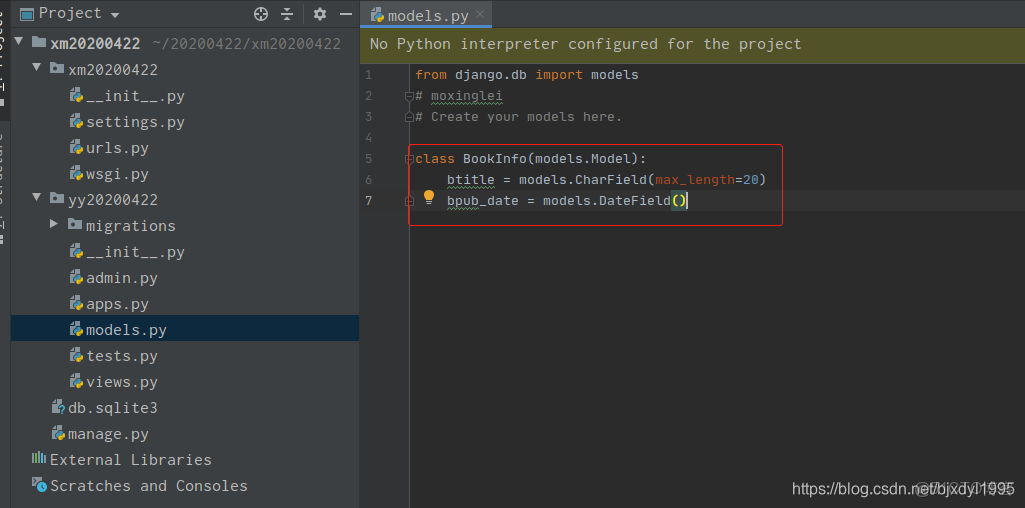Screen dimensions: 1025x508
Task: Open tests.py in project tree
Action: click(122, 356)
